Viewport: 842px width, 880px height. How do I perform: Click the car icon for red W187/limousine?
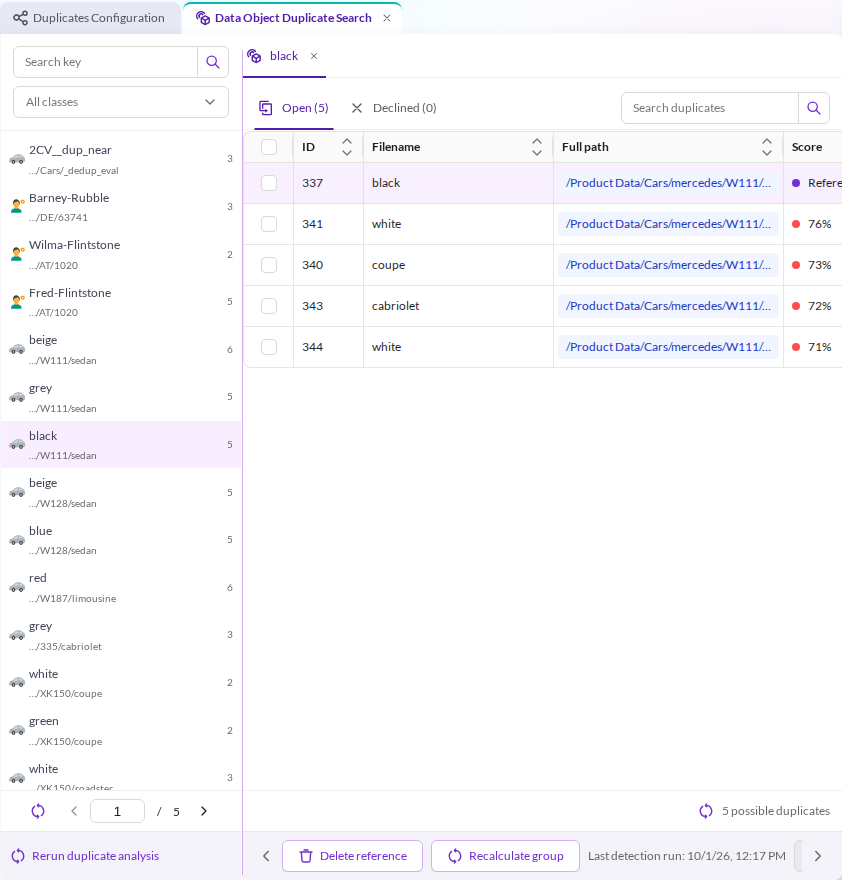(17, 587)
